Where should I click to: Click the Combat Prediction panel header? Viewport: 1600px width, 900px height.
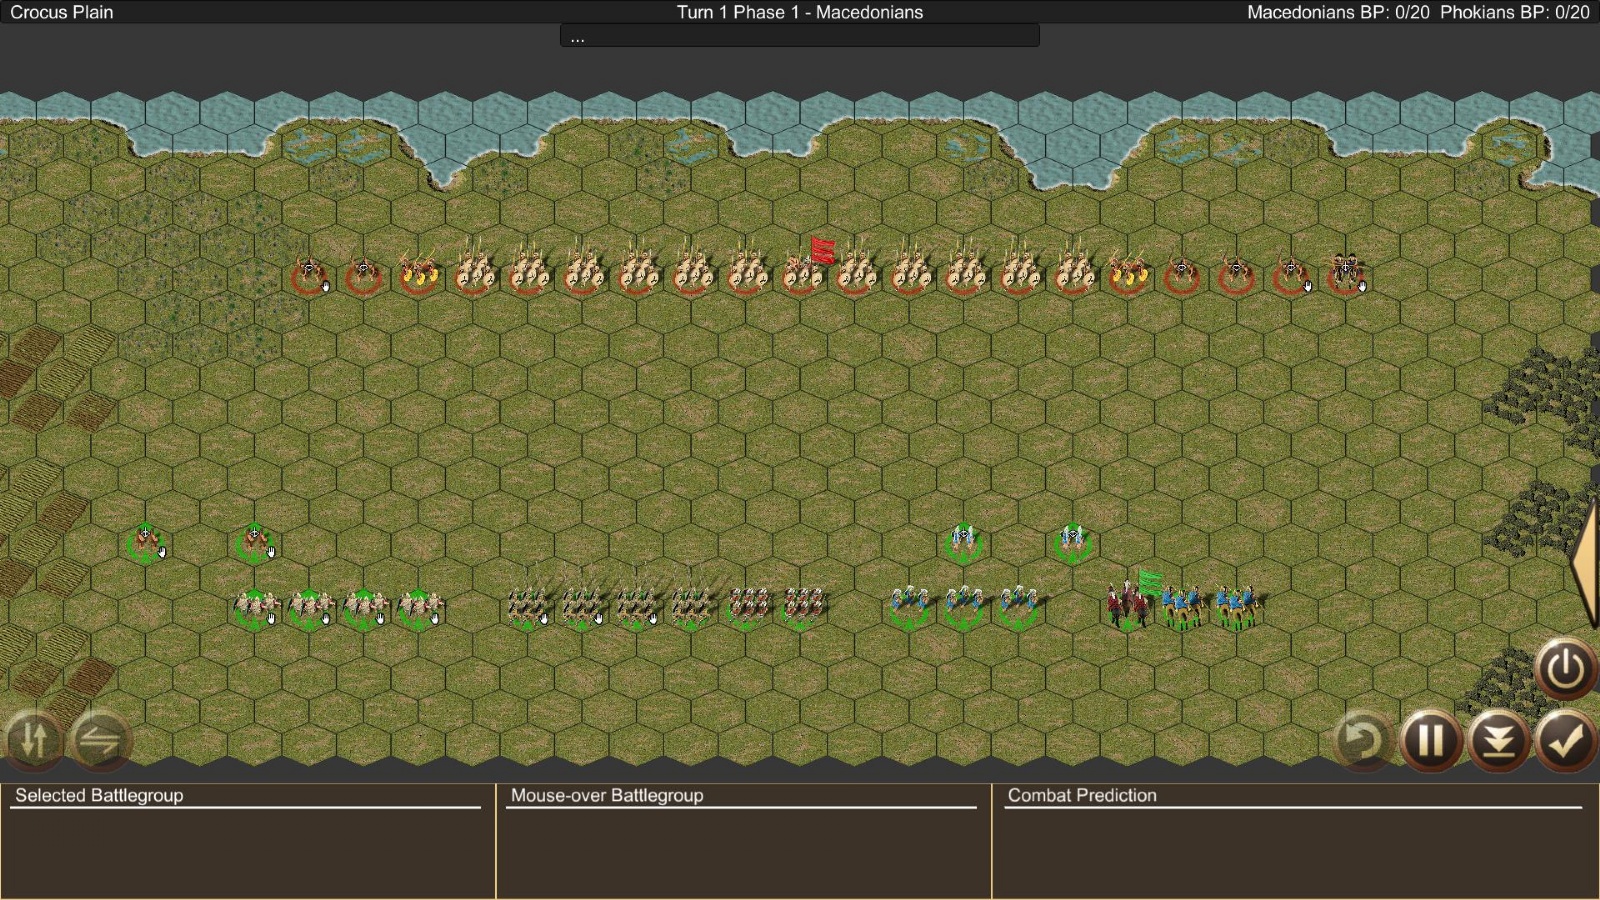click(1082, 795)
